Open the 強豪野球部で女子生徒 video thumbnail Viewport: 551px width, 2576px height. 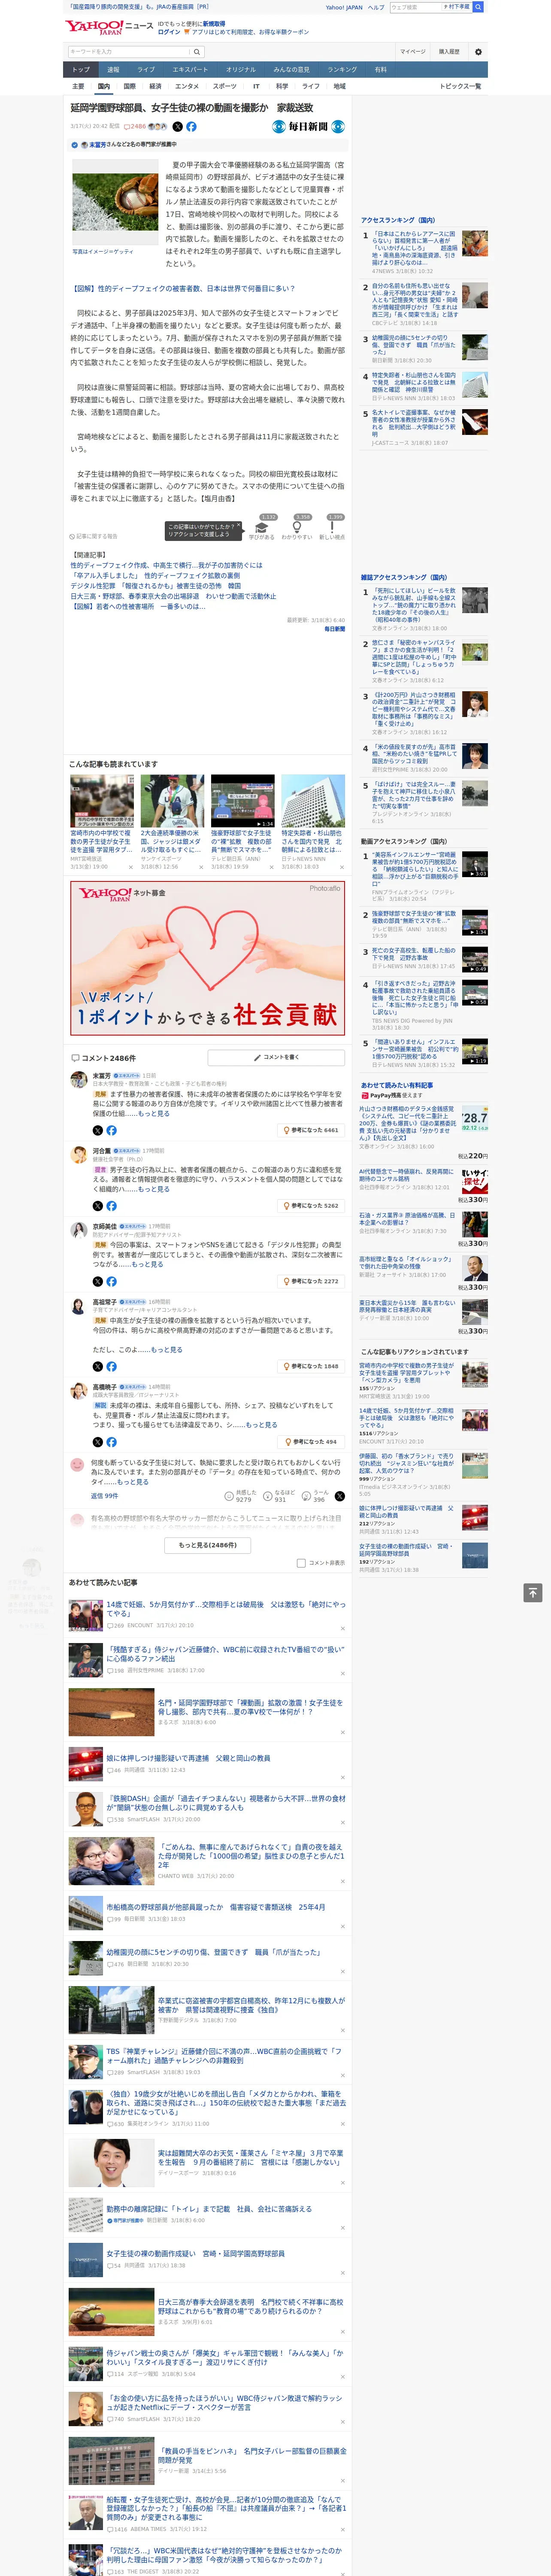coord(242,801)
